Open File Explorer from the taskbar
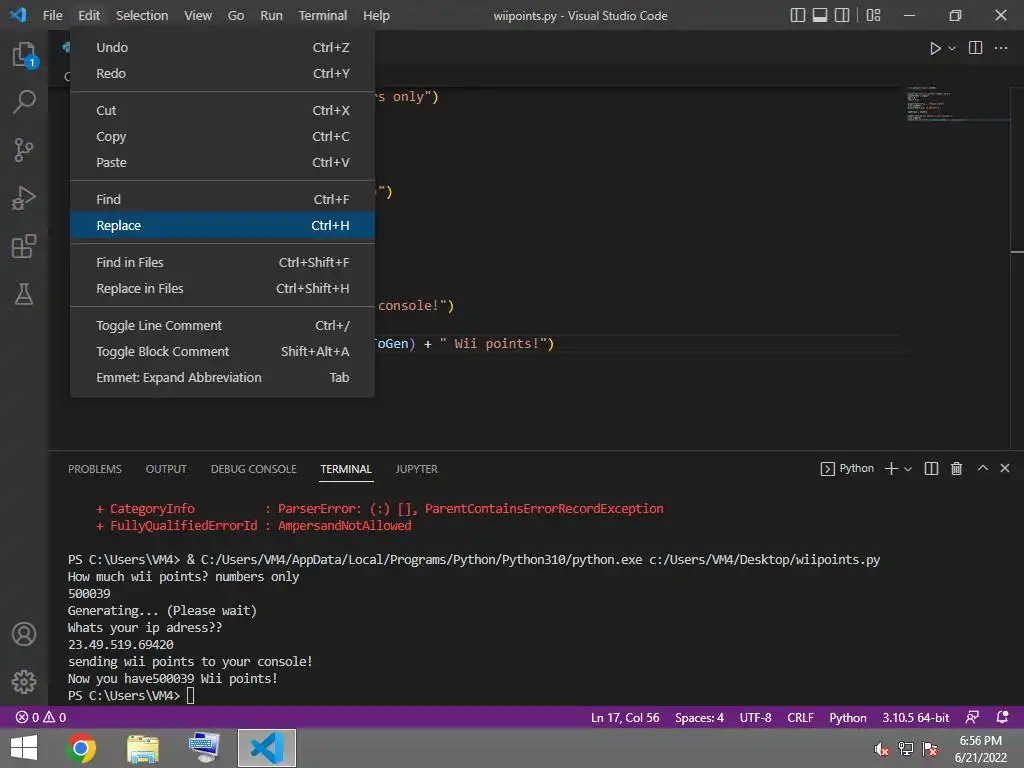 (142, 748)
